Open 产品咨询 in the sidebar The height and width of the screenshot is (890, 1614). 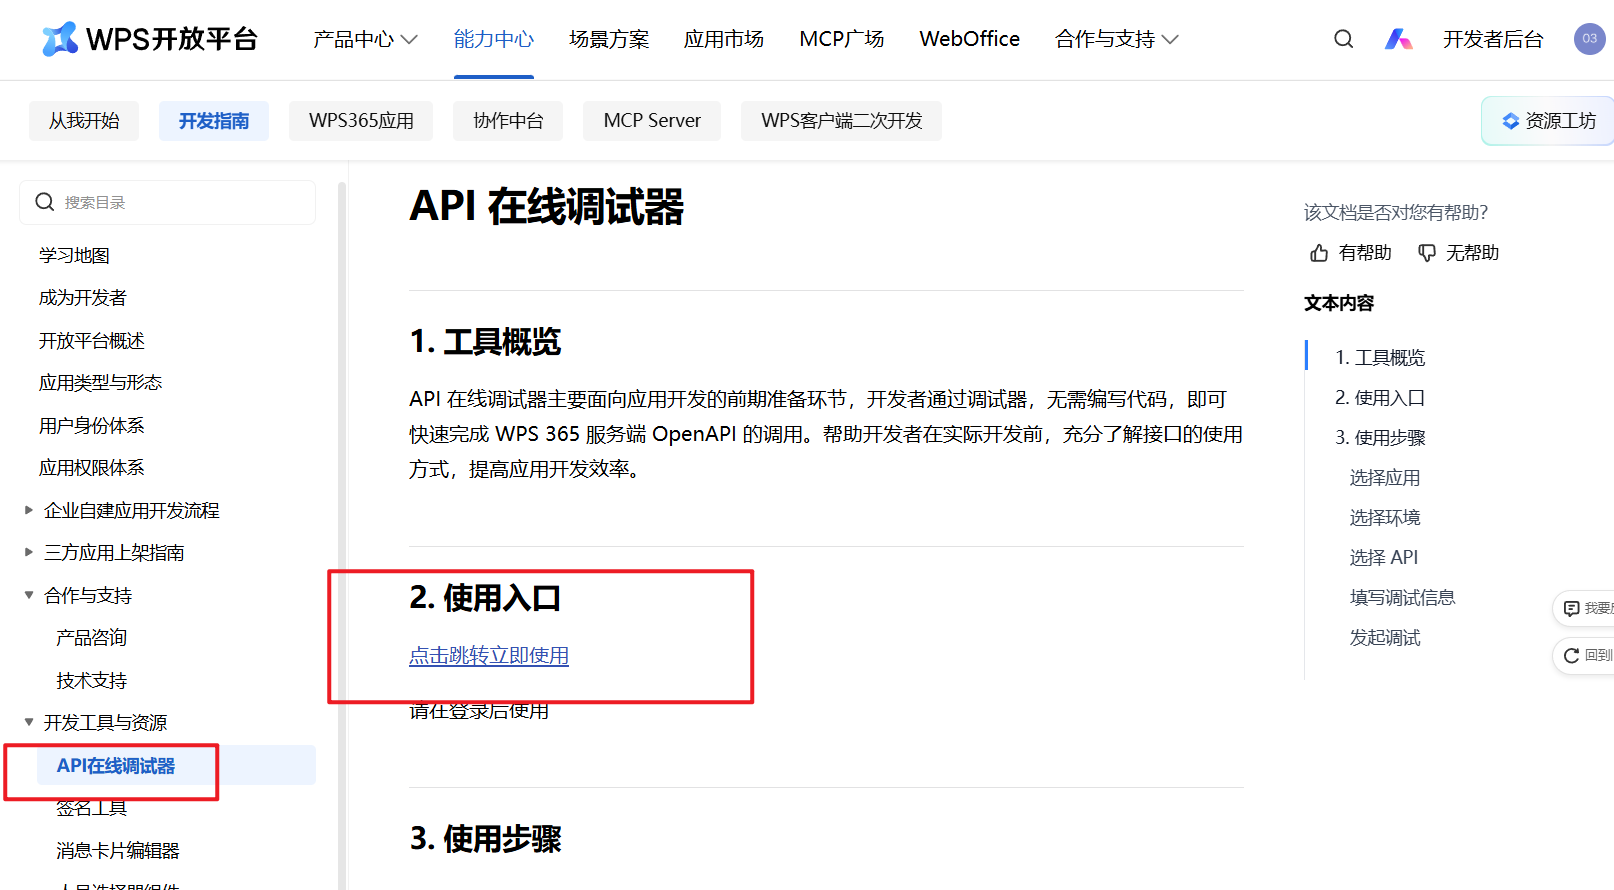pos(92,638)
